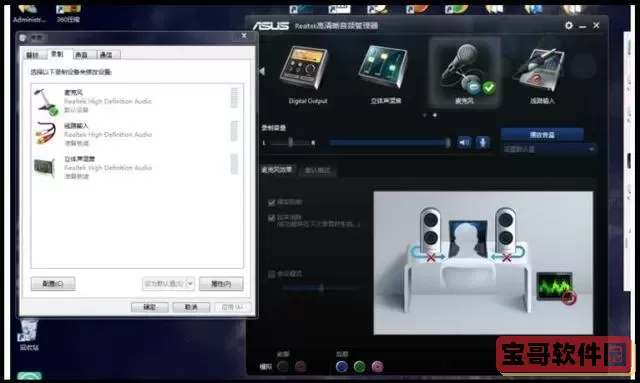
Task: Click the waveform monitor icon in preview image
Action: (x=556, y=287)
